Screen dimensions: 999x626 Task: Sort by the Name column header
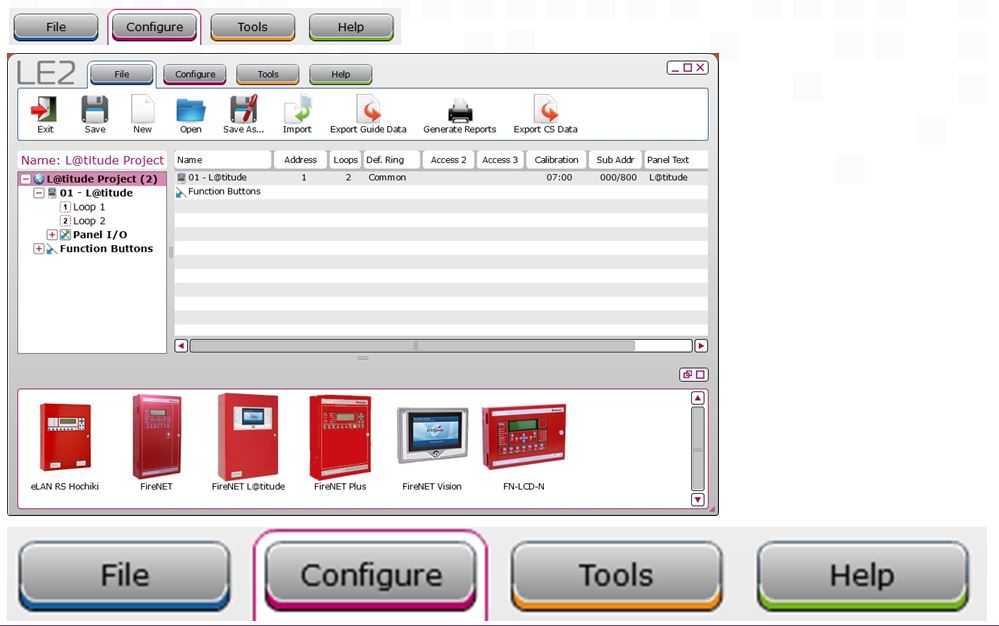pos(222,160)
